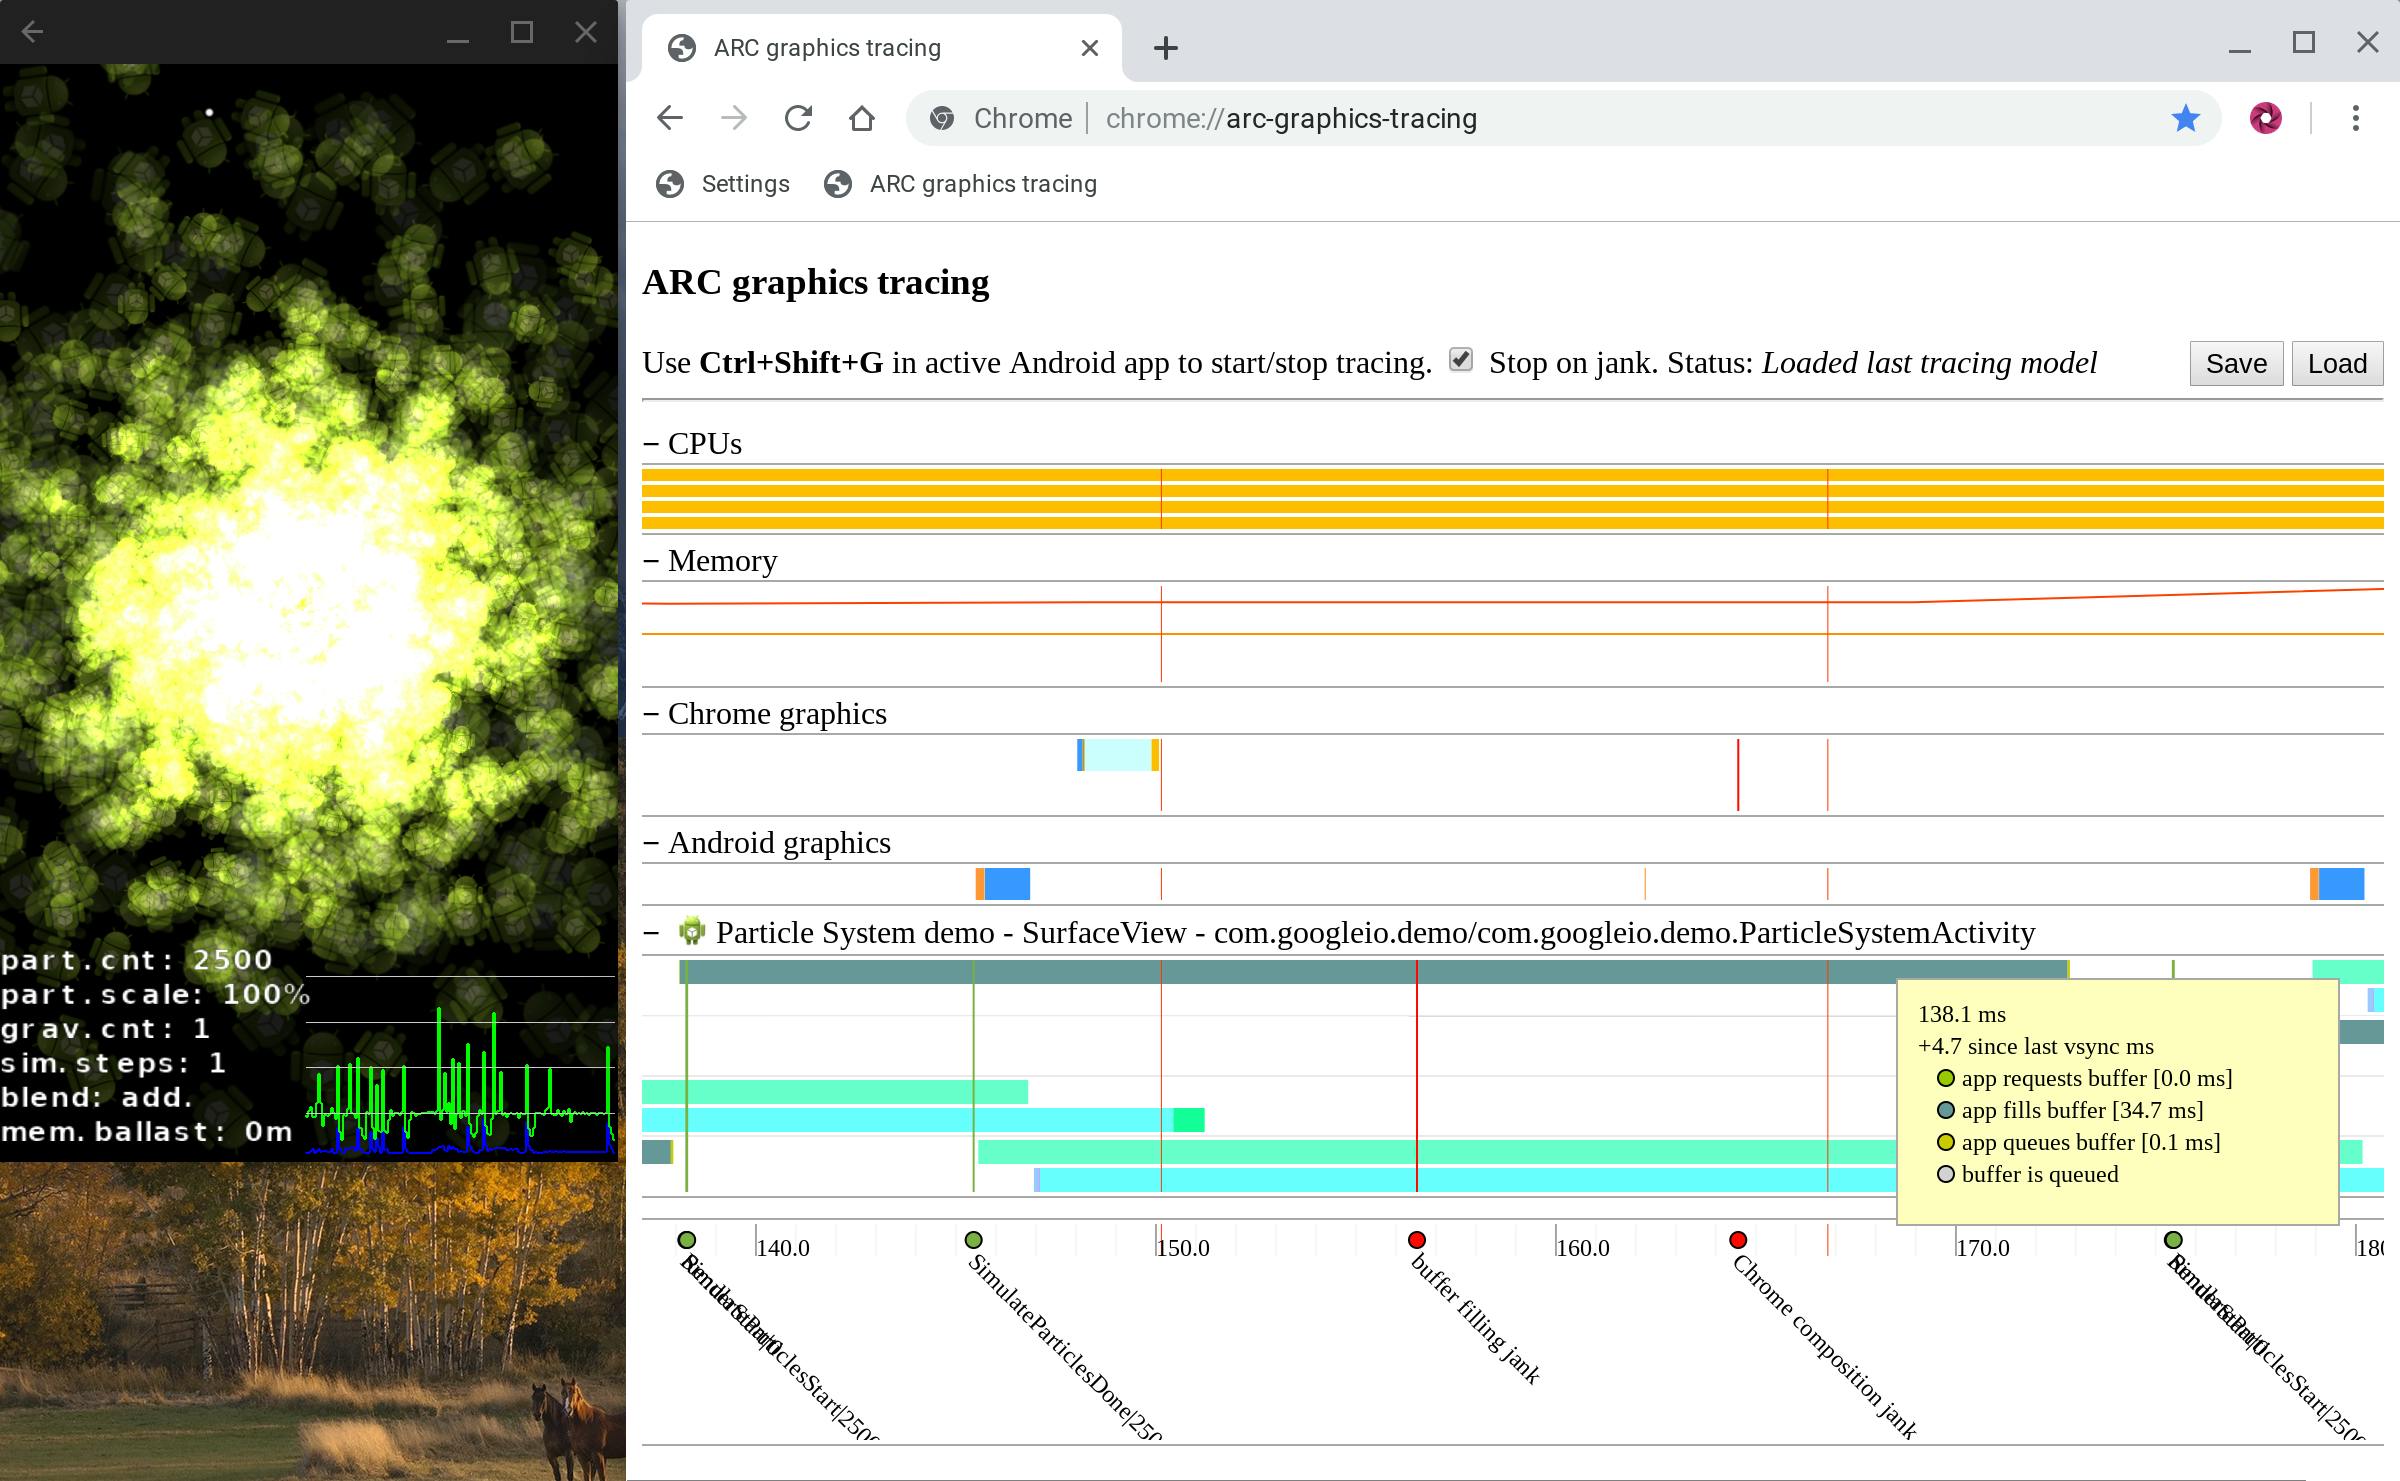
Task: Toggle the Stop on jank checkbox
Action: 1461,360
